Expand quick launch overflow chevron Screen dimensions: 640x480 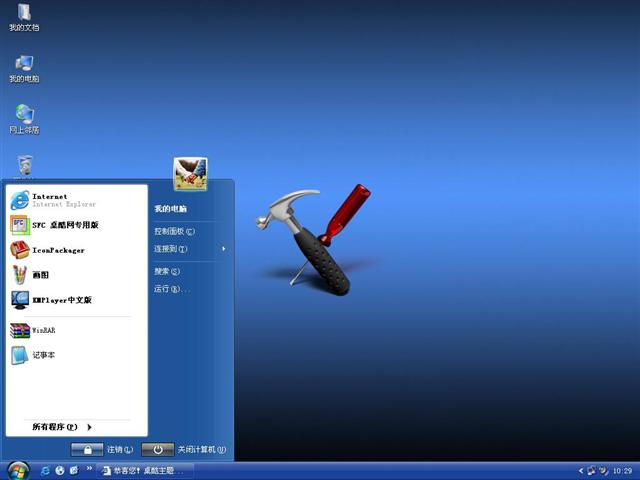pos(89,468)
